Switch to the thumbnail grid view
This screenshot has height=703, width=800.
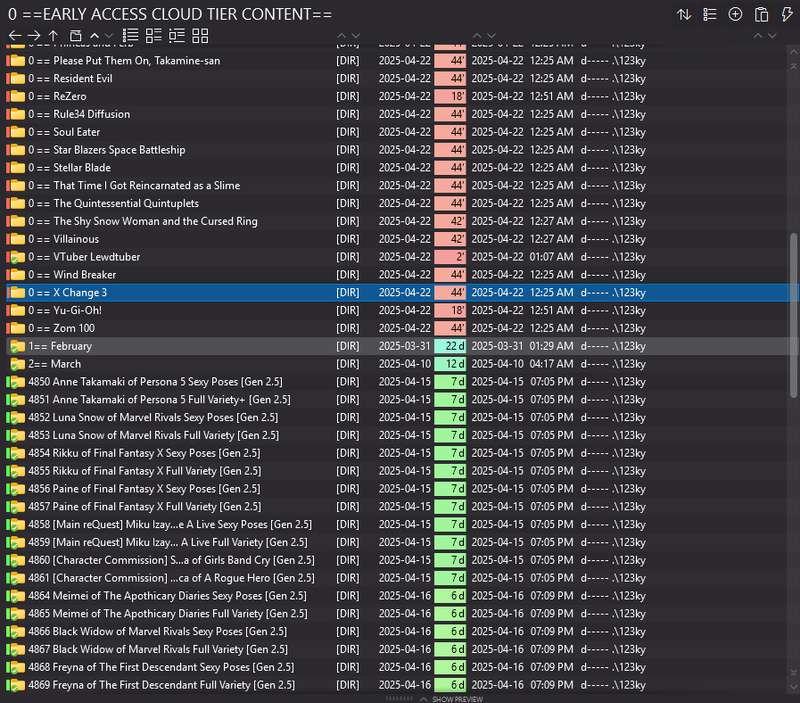200,35
